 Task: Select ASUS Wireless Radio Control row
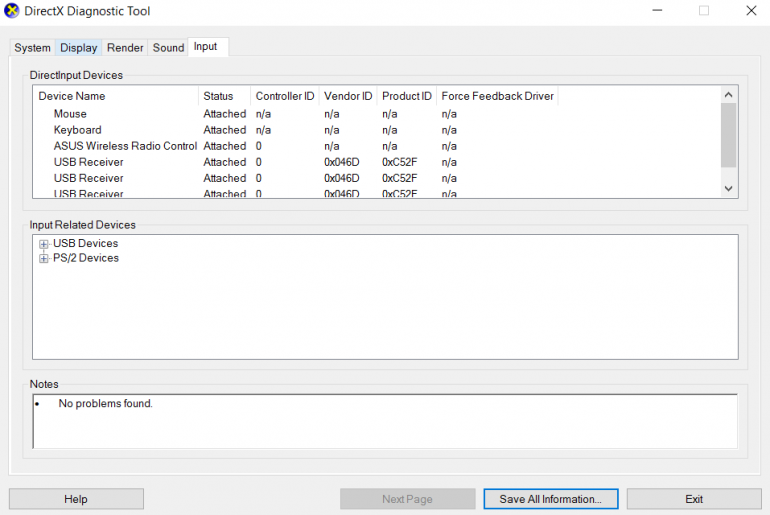[125, 146]
